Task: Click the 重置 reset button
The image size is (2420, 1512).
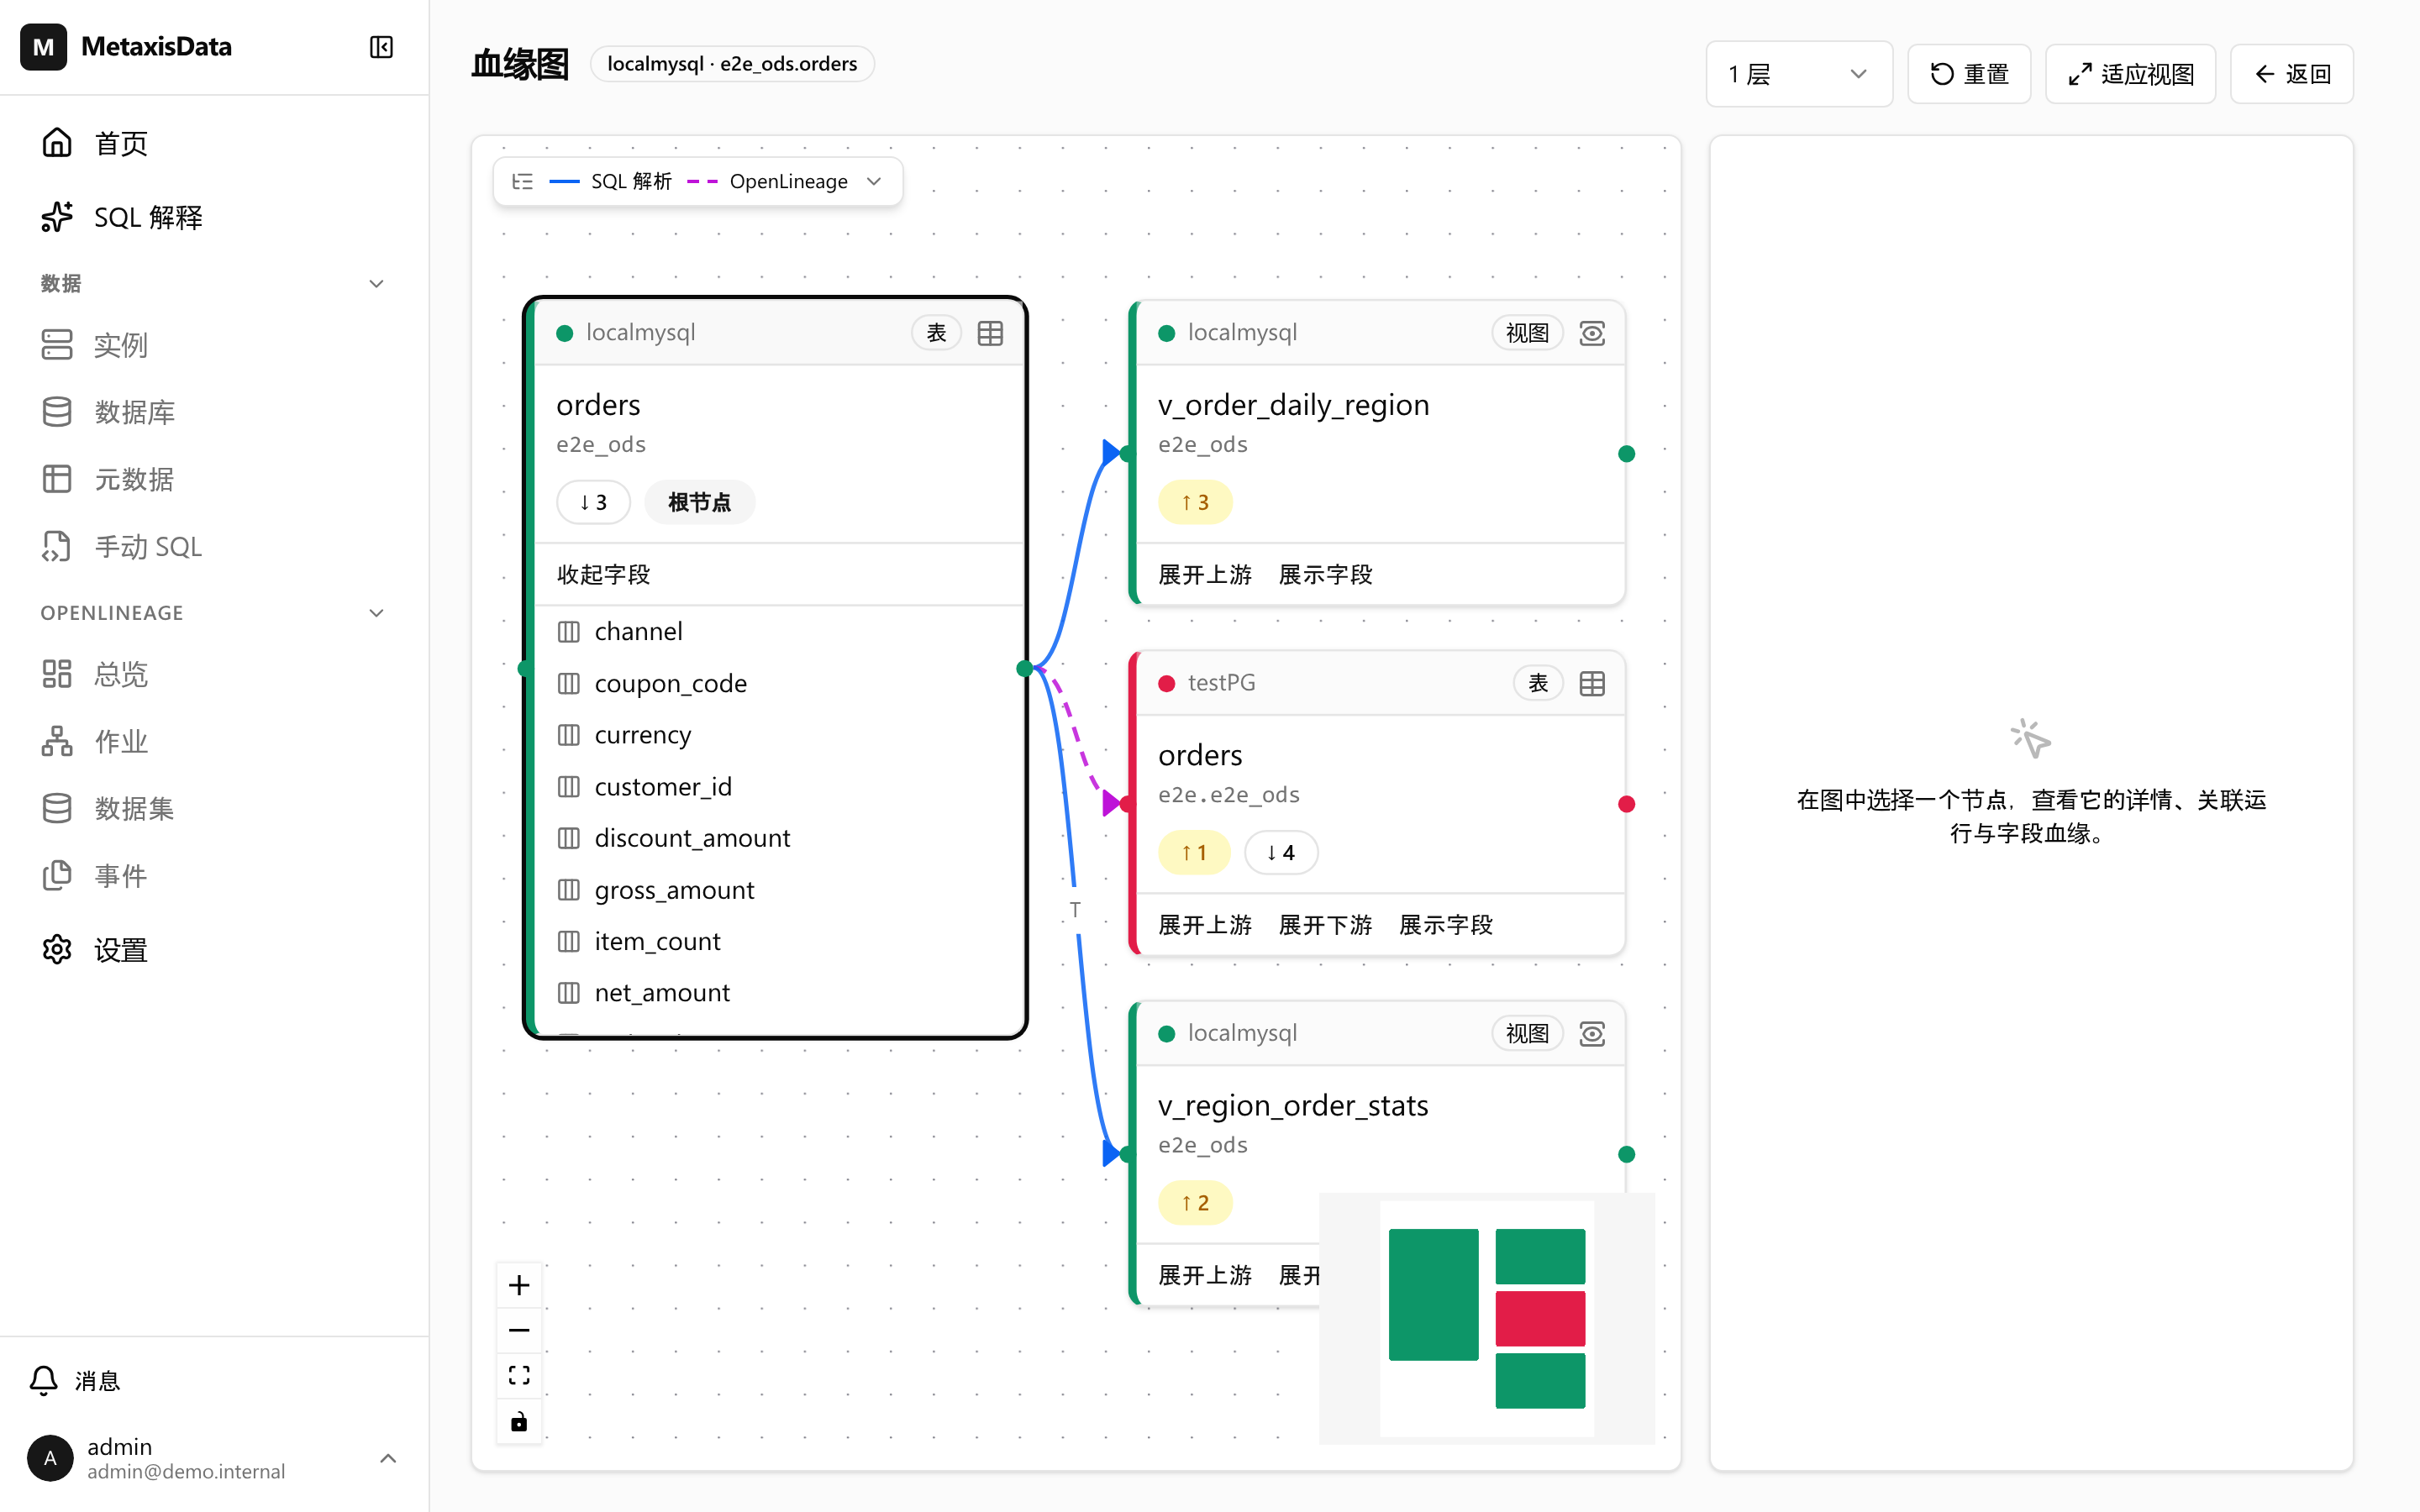Action: (x=1968, y=74)
